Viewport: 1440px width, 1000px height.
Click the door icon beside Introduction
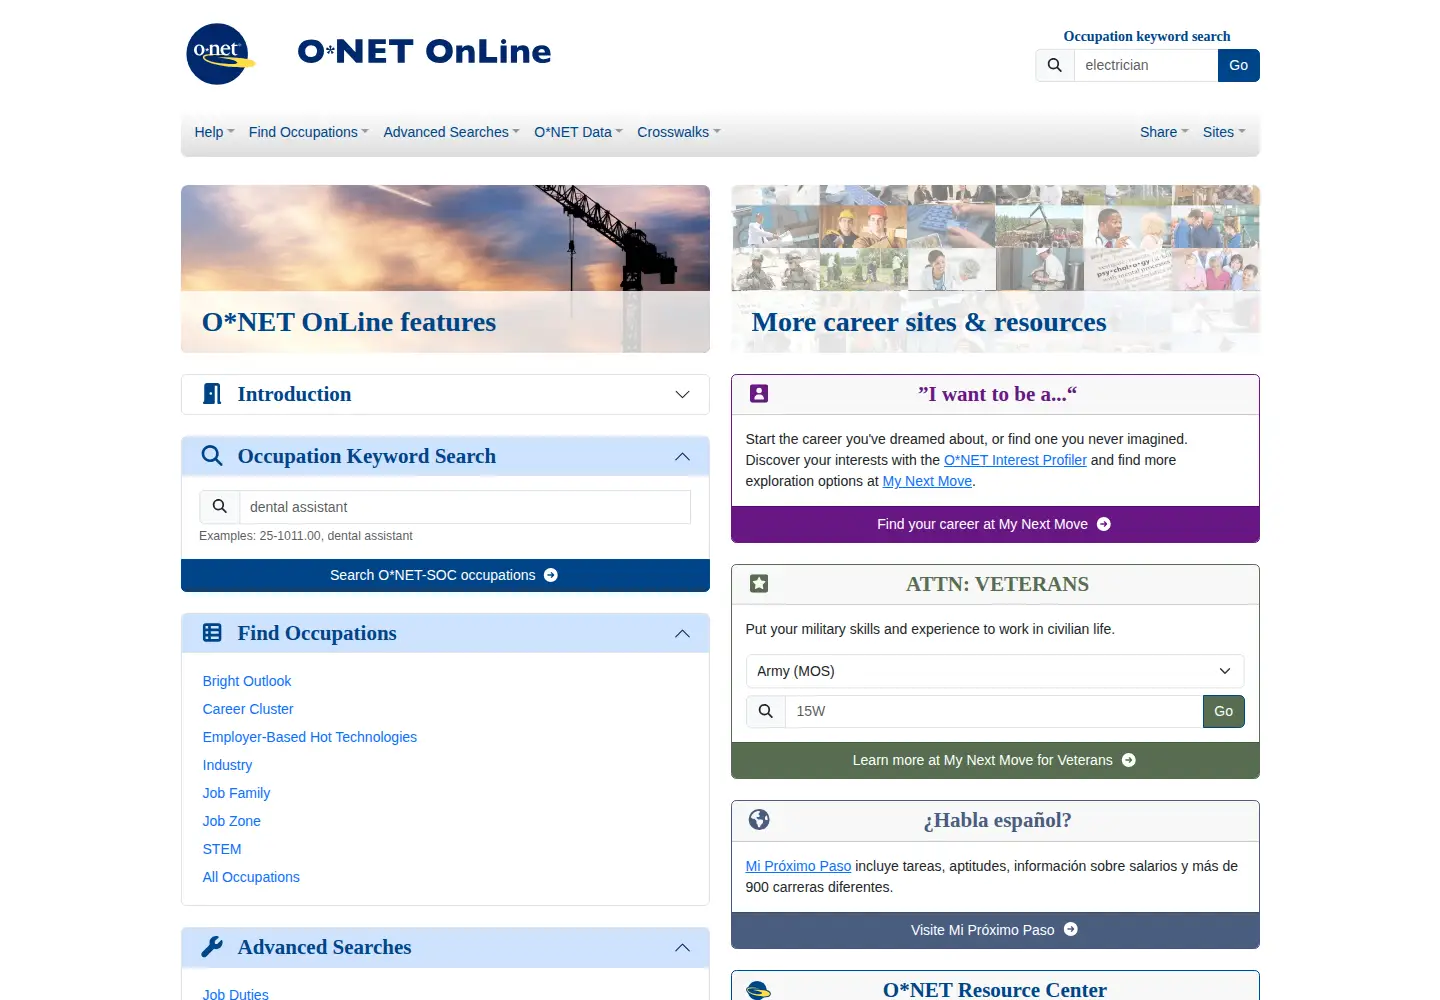[x=212, y=394]
